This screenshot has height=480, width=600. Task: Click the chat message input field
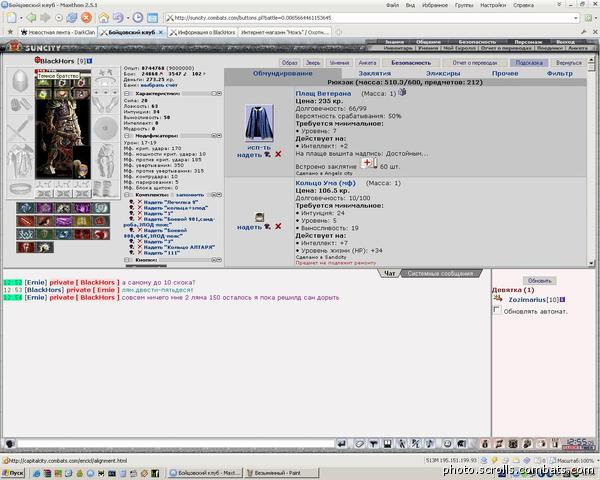pyautogui.click(x=176, y=444)
